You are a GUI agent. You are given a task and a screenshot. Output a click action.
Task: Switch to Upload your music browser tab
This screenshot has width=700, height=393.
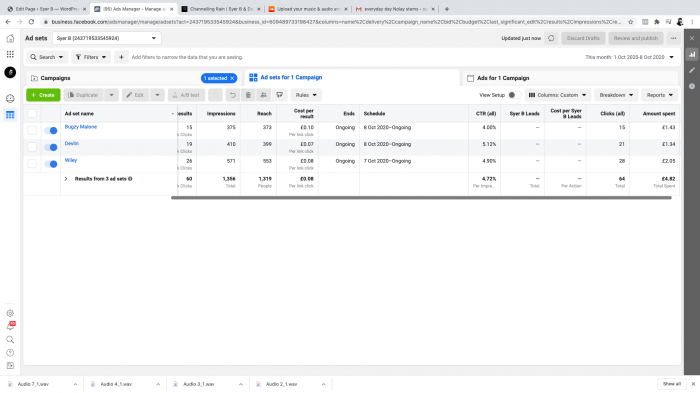click(308, 9)
